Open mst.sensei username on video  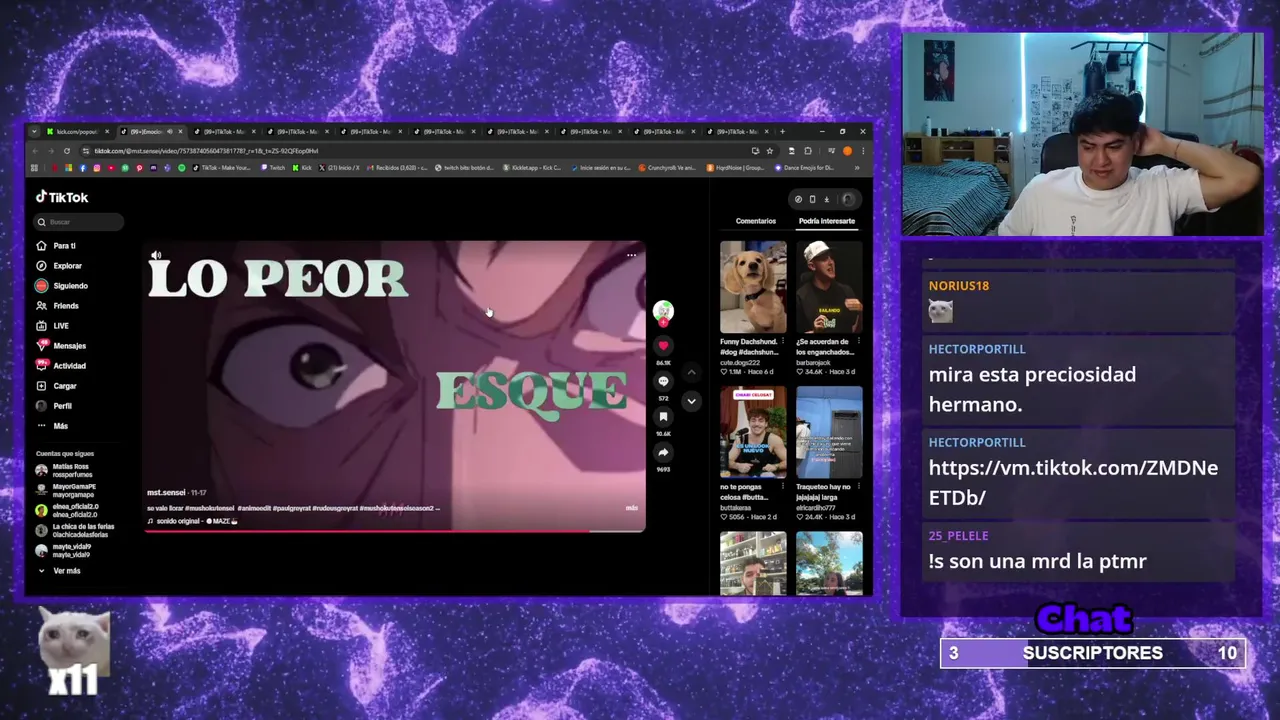(x=166, y=493)
